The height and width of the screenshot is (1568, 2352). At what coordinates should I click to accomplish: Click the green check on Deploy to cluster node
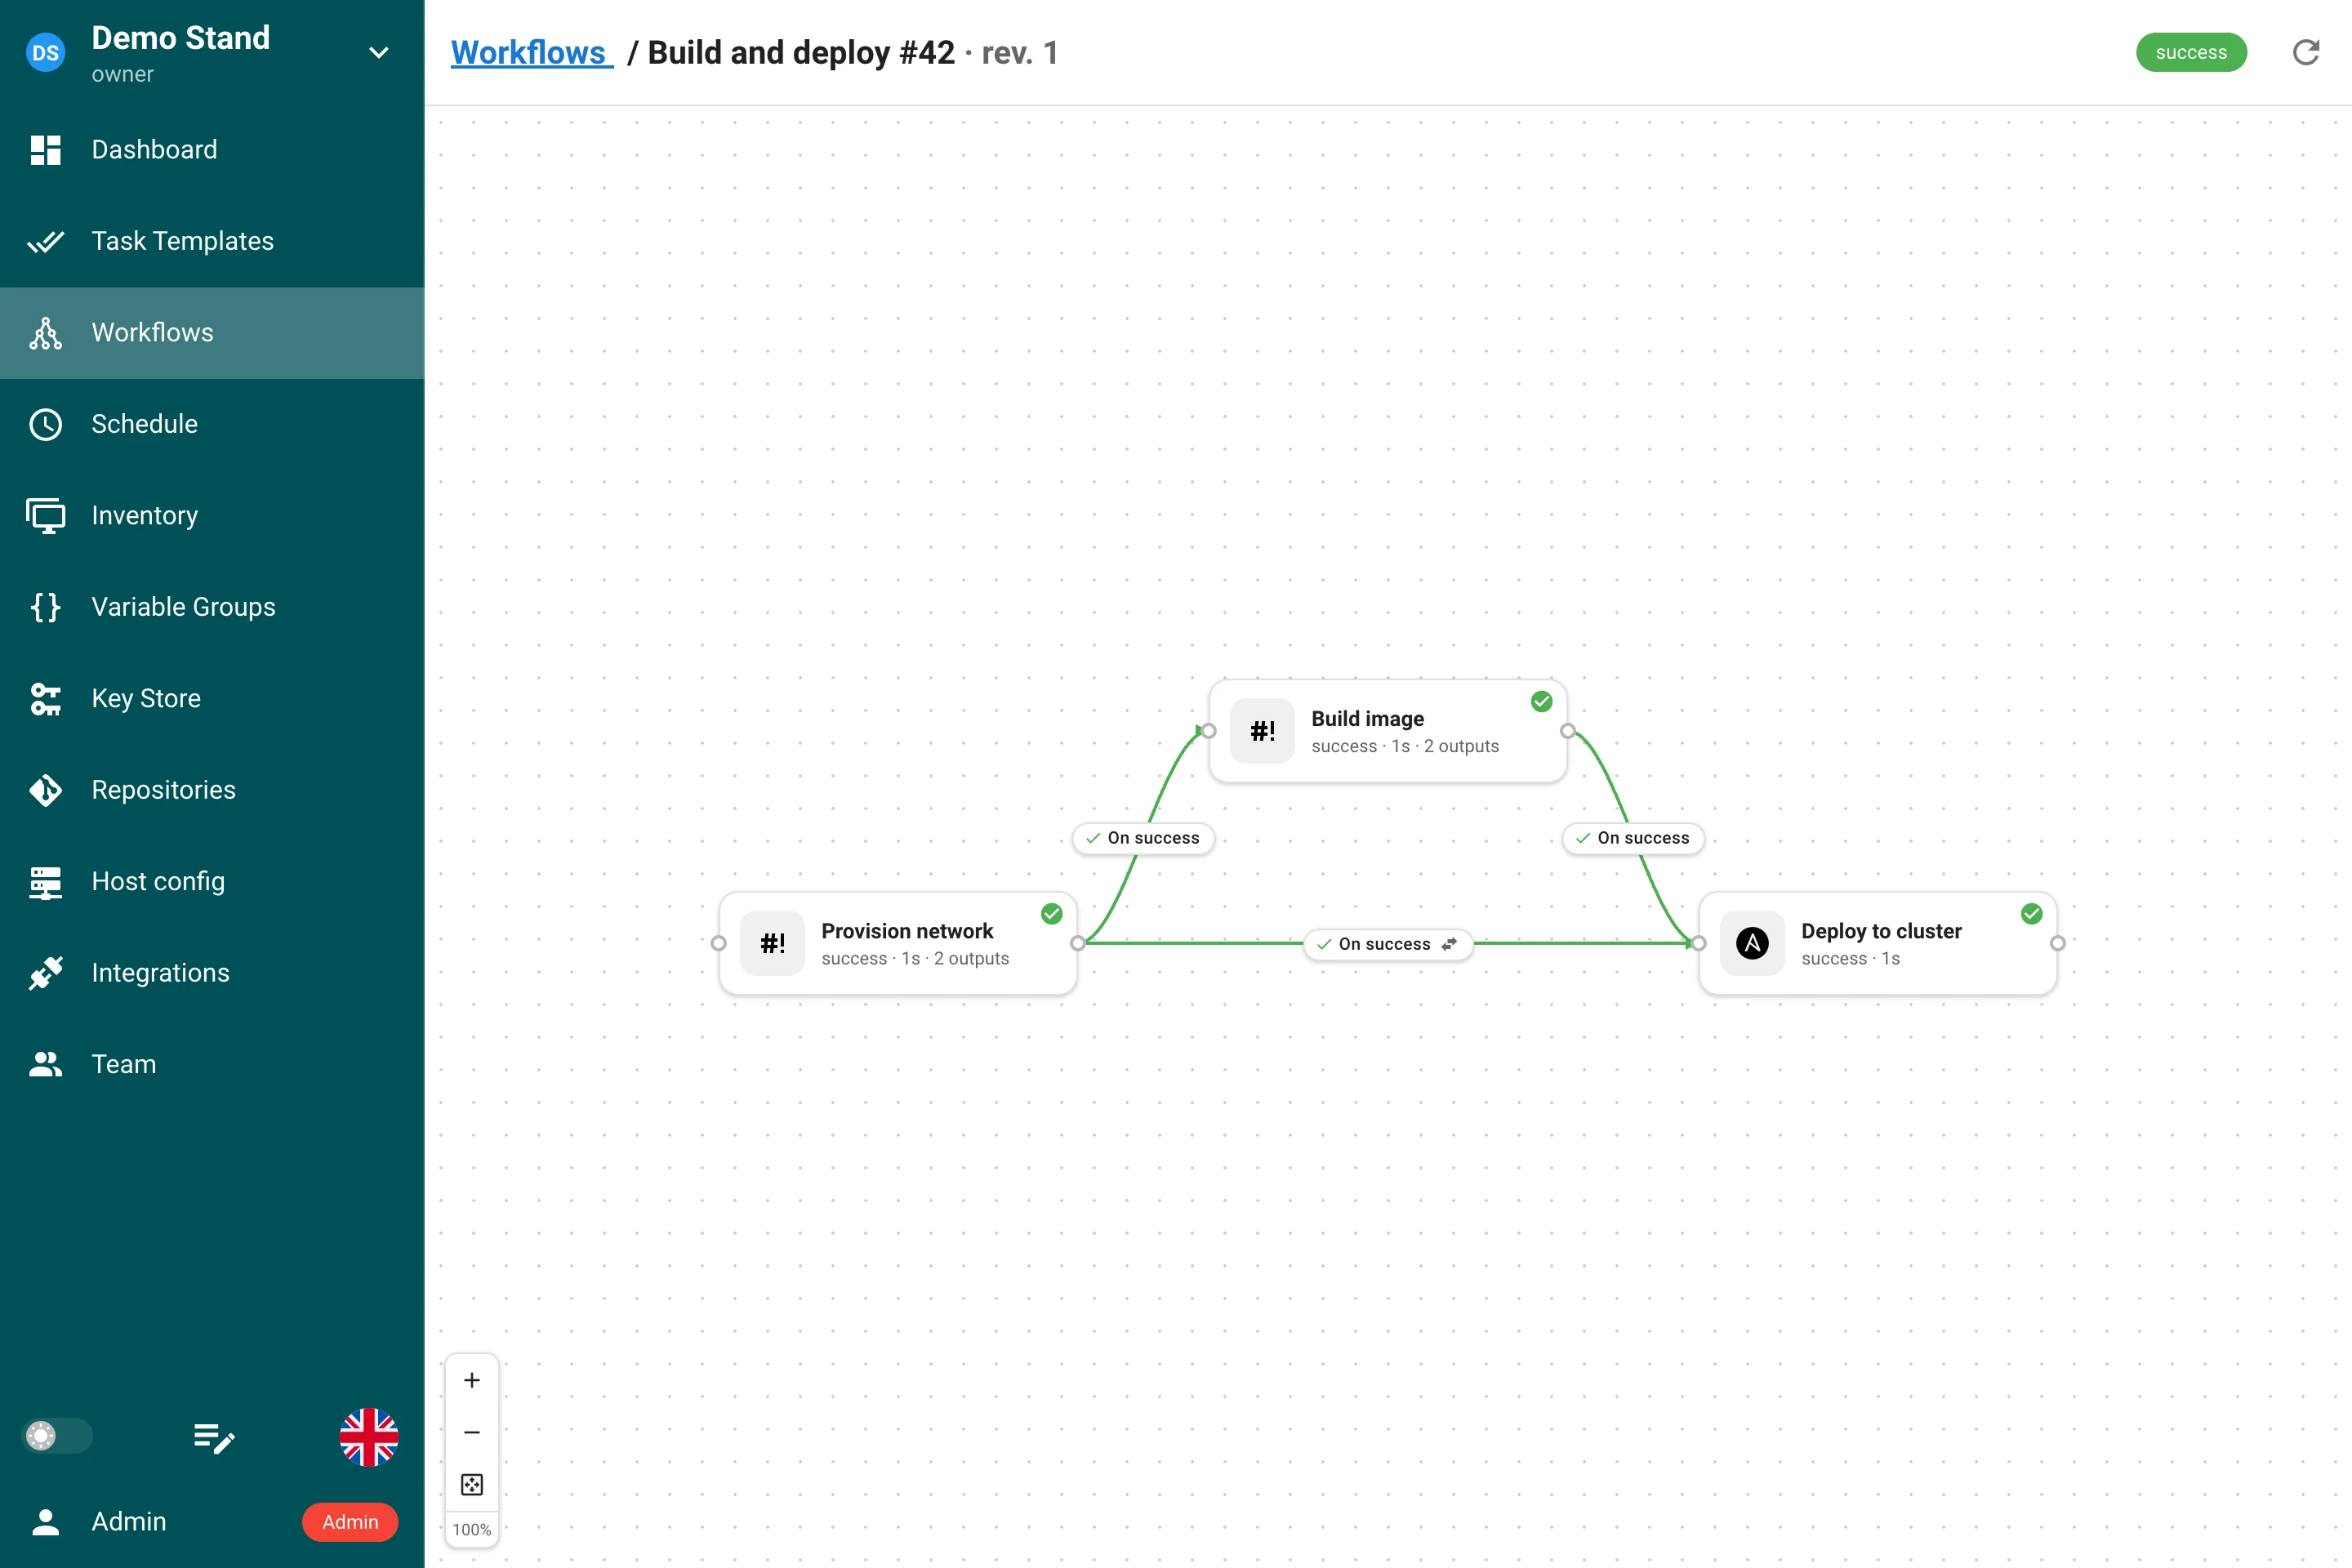tap(2031, 913)
